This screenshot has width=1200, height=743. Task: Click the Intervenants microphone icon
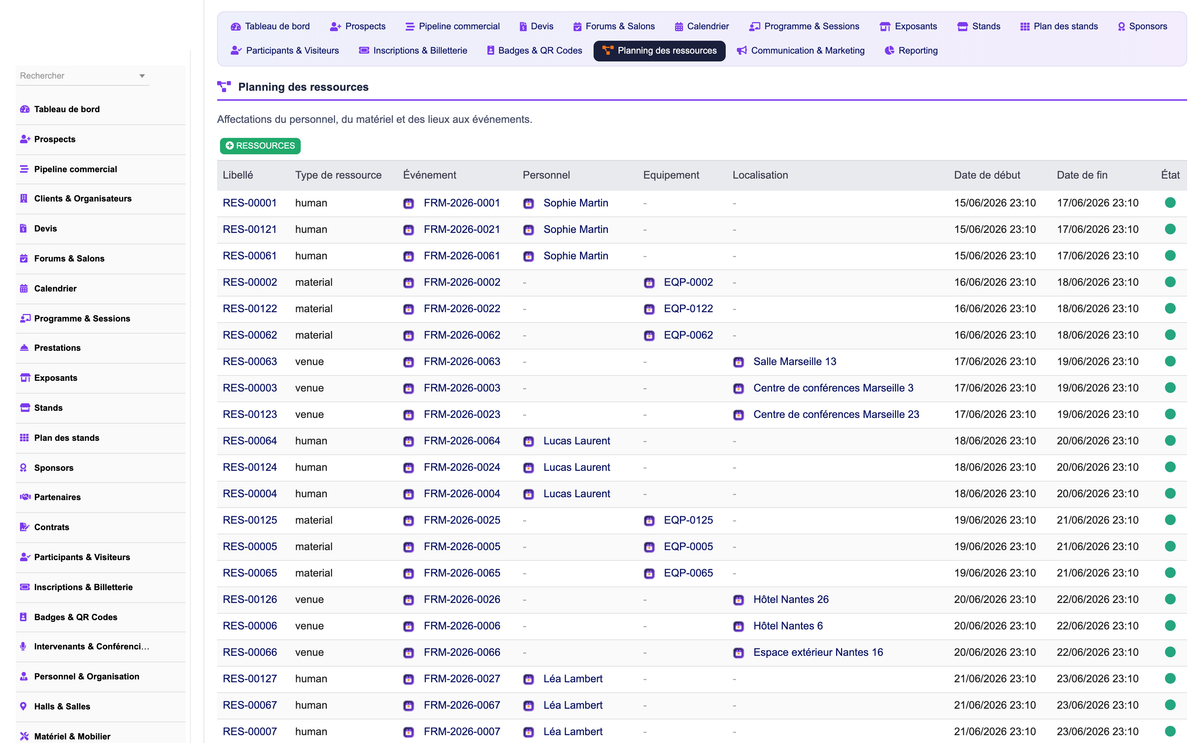pos(24,647)
